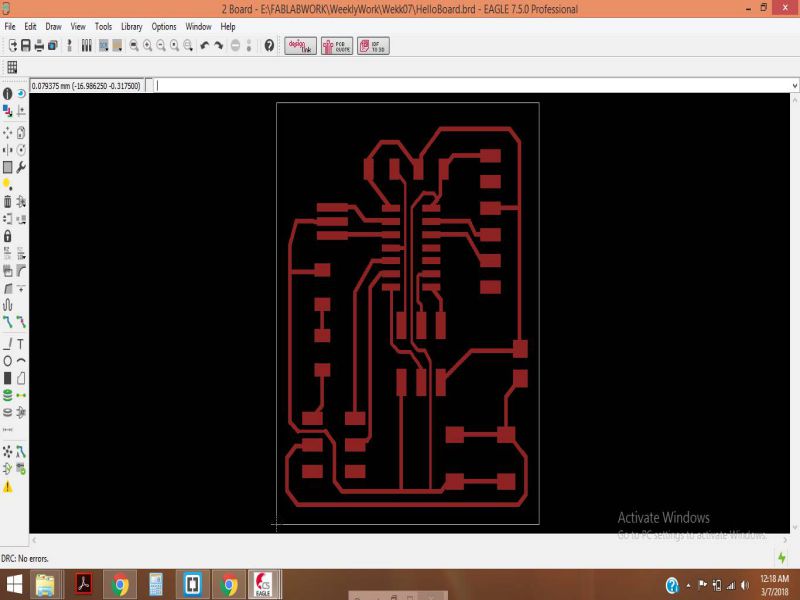The height and width of the screenshot is (600, 800).
Task: Select the Name tool
Action: click(x=7, y=253)
